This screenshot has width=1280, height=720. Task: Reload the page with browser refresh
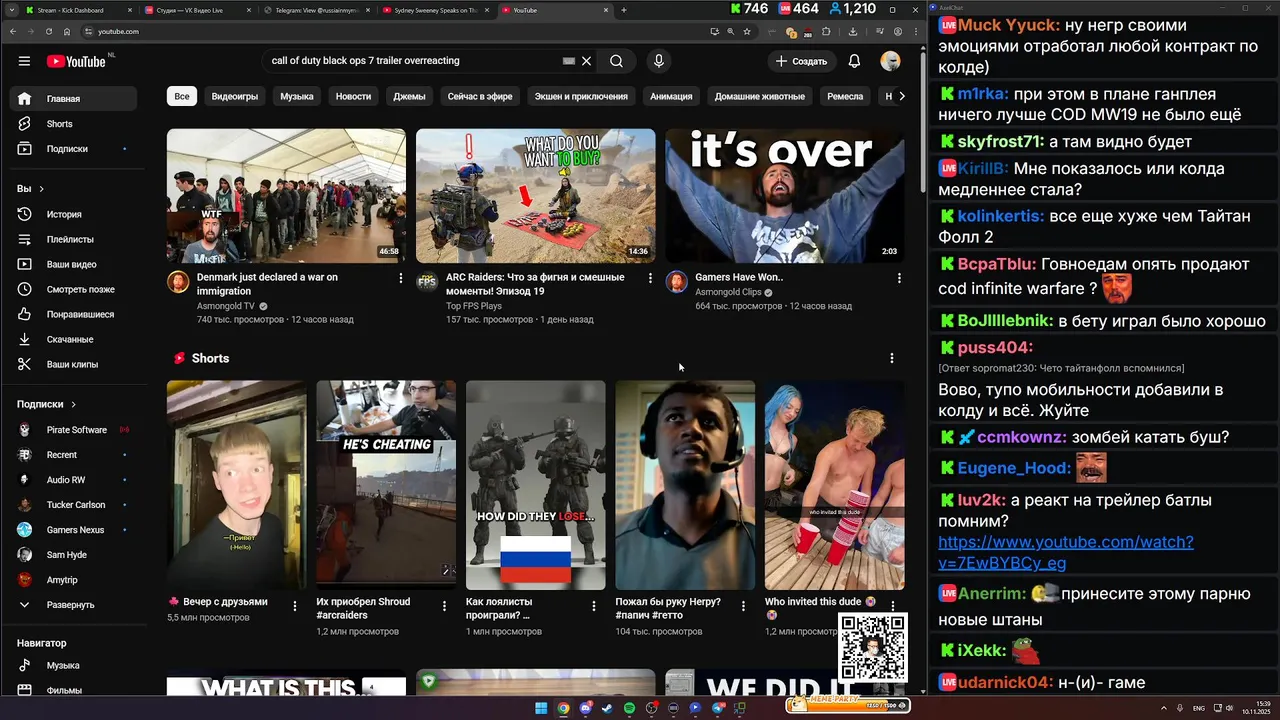coord(49,31)
